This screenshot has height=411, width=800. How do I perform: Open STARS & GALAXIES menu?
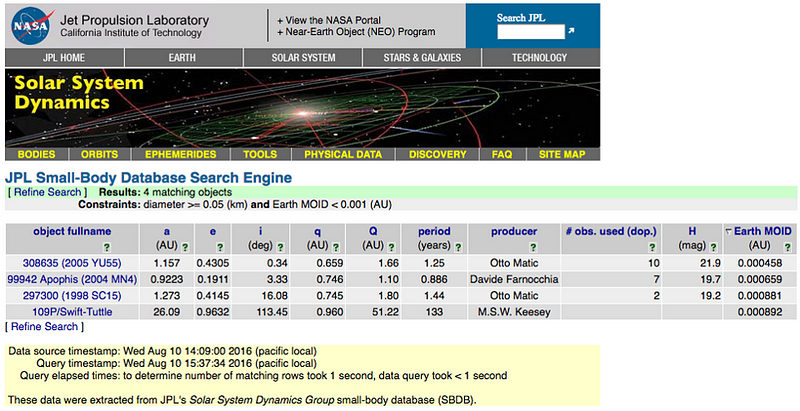(x=422, y=58)
